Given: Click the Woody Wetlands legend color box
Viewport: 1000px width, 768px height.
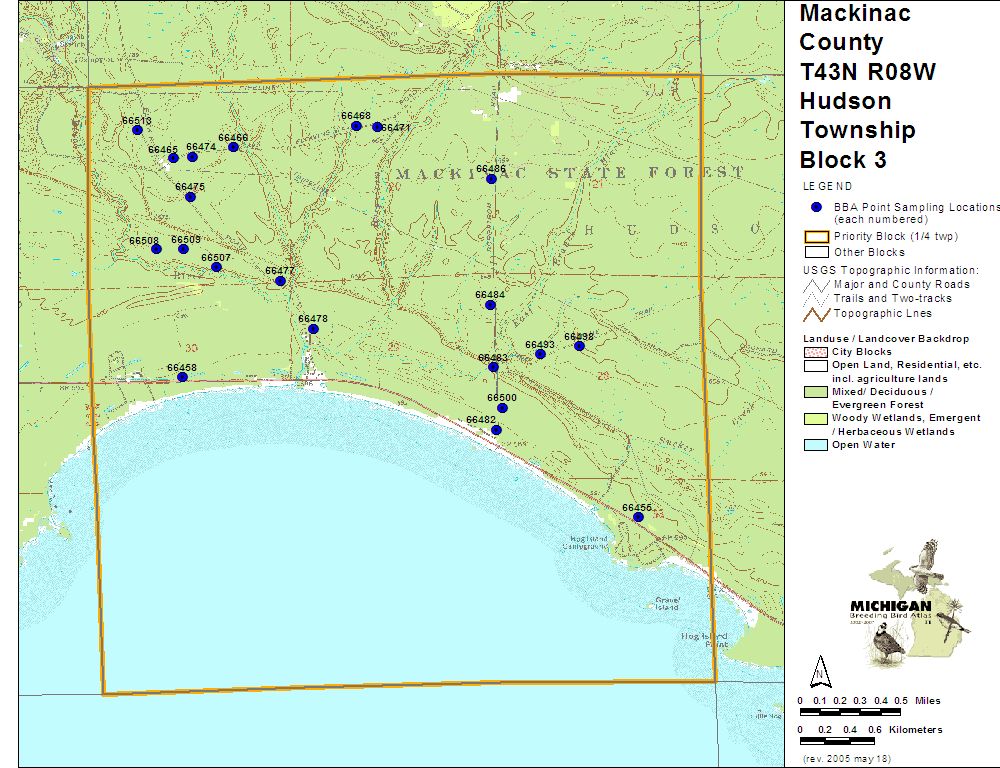Looking at the screenshot, I should tap(816, 418).
